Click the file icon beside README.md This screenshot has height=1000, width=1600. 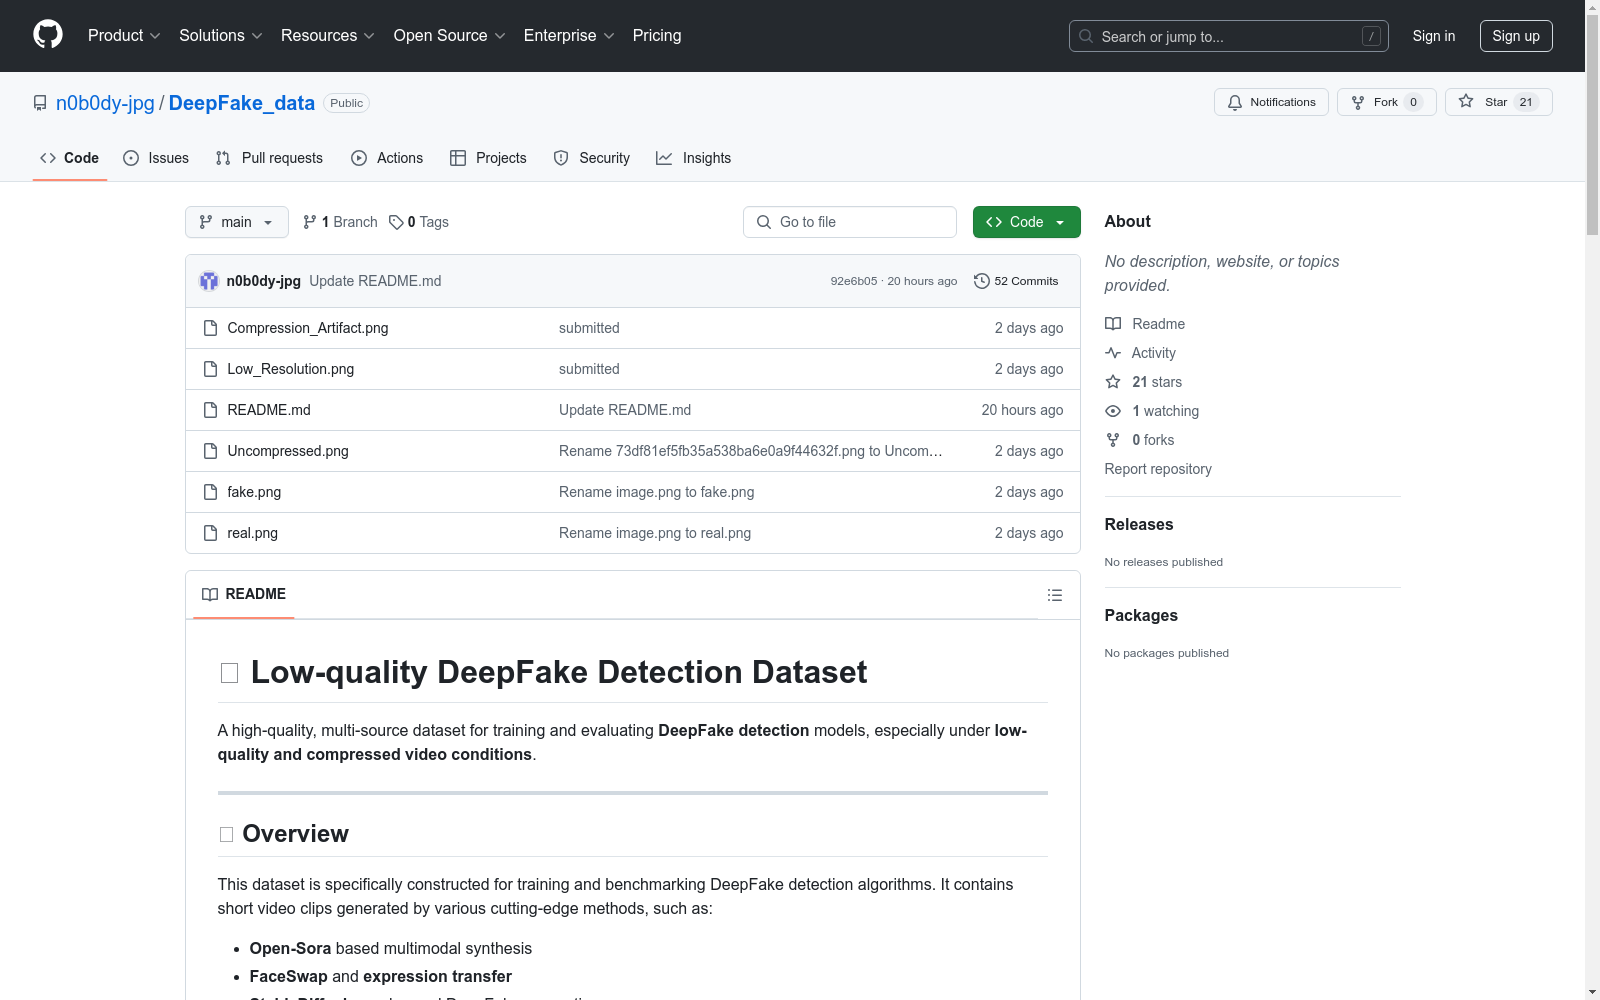coord(210,410)
